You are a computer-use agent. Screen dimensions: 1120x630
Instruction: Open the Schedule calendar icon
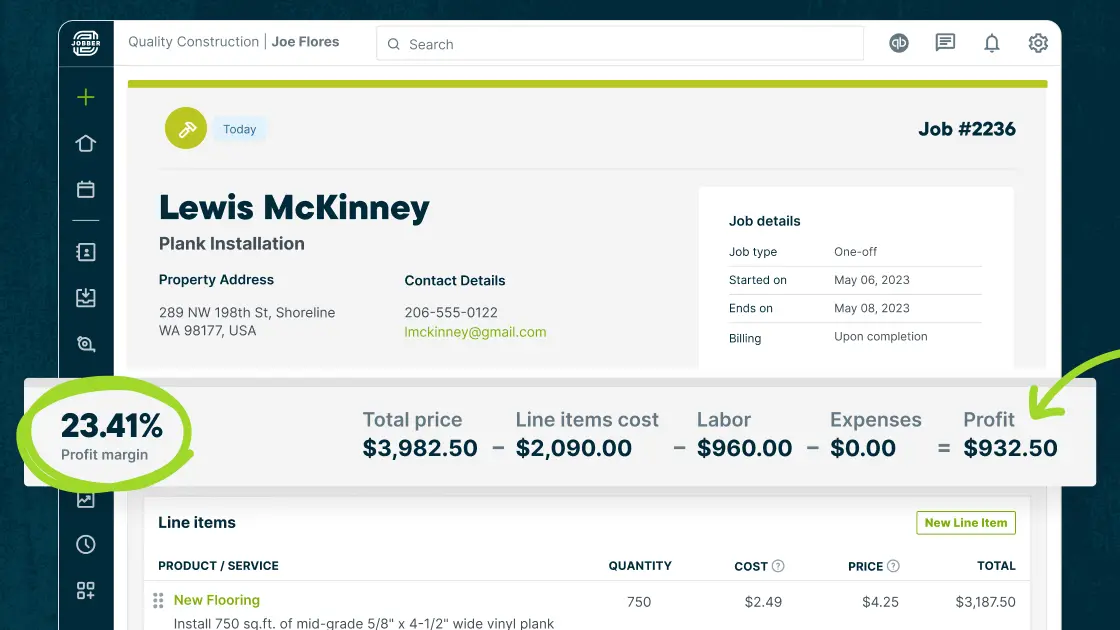85,188
